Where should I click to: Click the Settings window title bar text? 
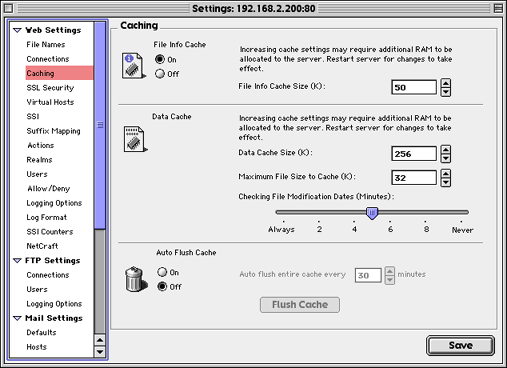[x=253, y=8]
